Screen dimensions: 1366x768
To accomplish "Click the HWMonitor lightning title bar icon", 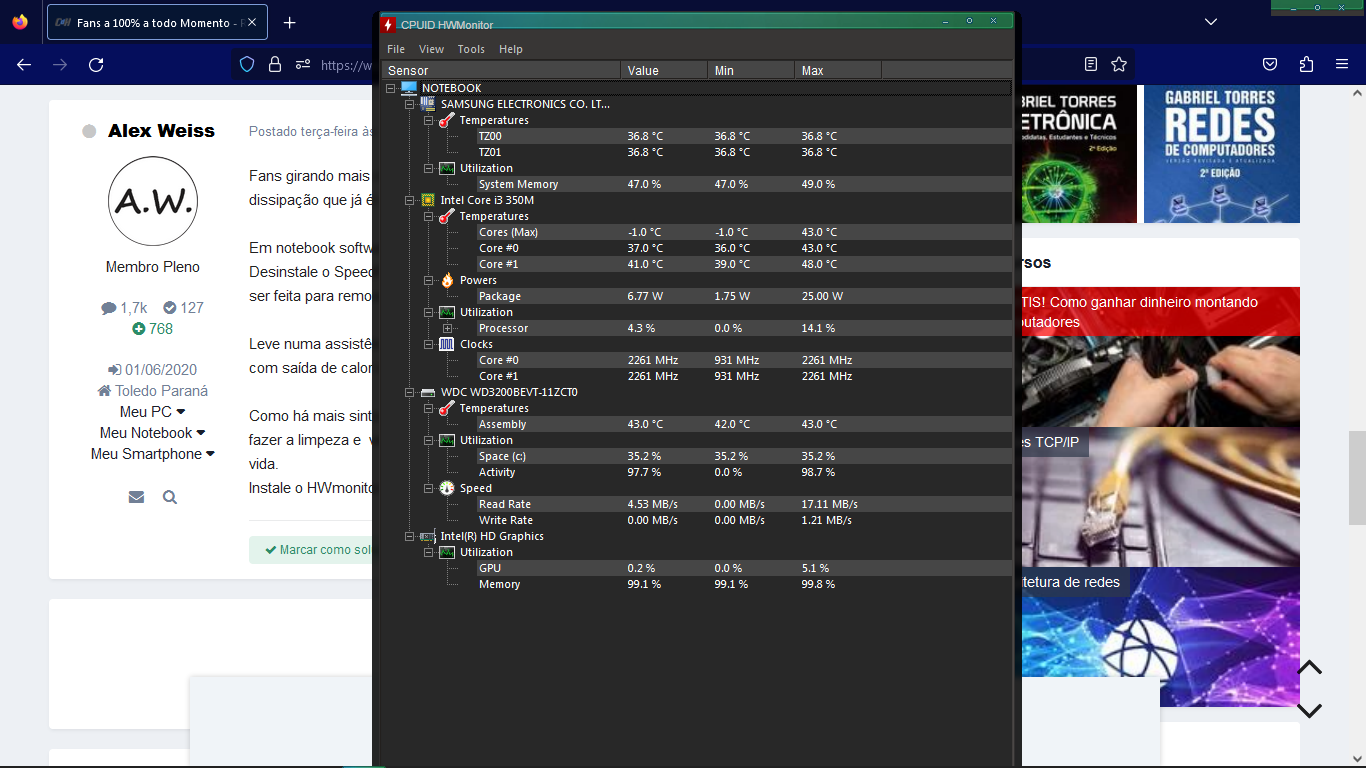I will coord(389,25).
